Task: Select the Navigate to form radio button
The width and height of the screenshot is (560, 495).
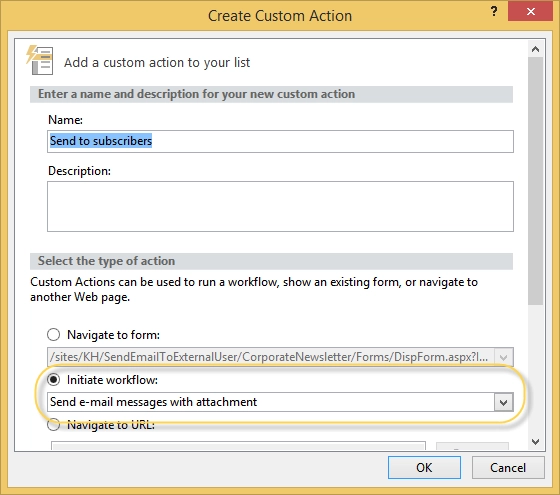Action: point(54,335)
